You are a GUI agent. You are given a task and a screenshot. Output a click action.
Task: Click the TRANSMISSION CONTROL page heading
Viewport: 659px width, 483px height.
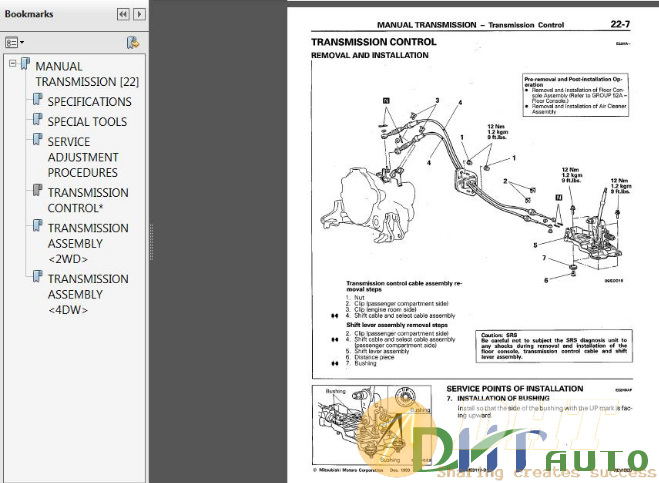point(374,42)
